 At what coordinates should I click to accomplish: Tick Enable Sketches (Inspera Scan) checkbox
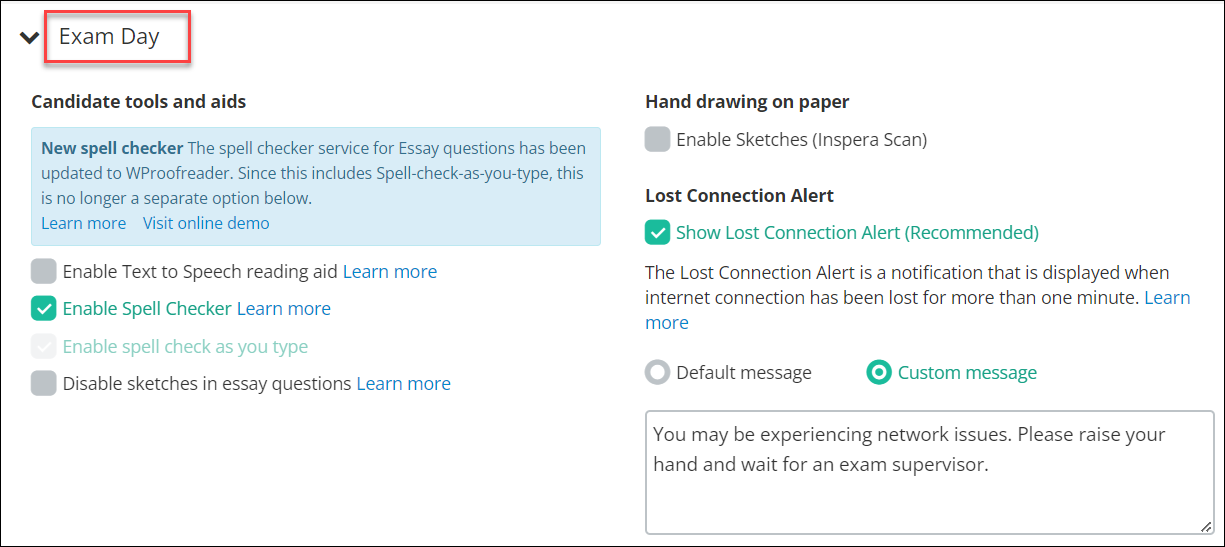click(658, 139)
